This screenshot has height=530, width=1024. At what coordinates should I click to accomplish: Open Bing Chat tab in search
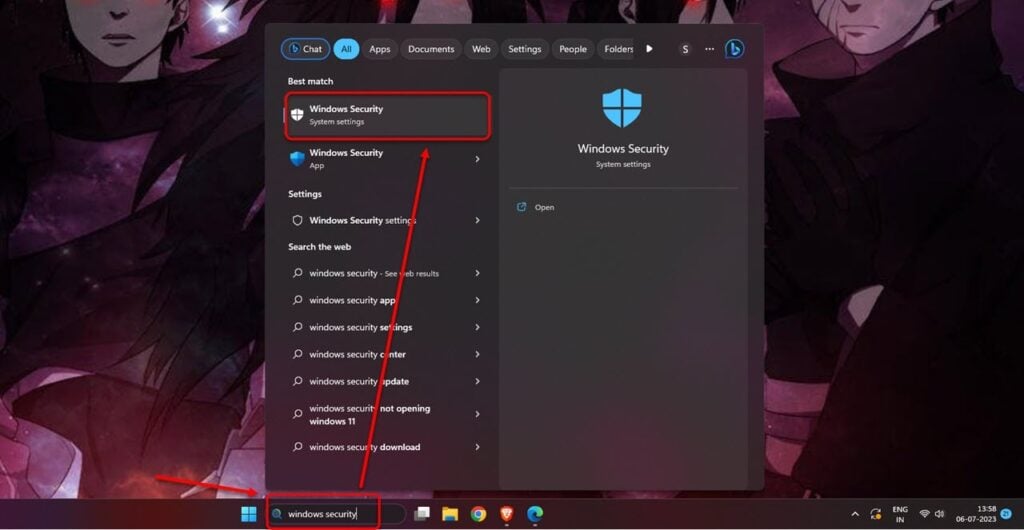pos(305,49)
